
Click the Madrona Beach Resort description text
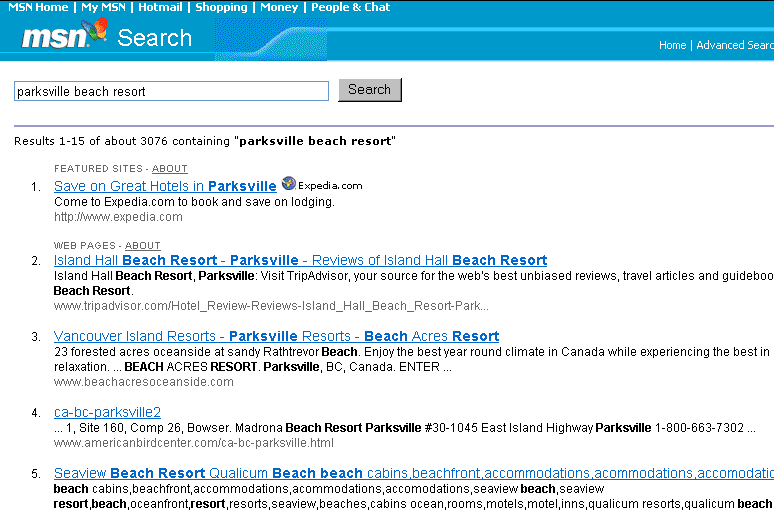coord(404,428)
